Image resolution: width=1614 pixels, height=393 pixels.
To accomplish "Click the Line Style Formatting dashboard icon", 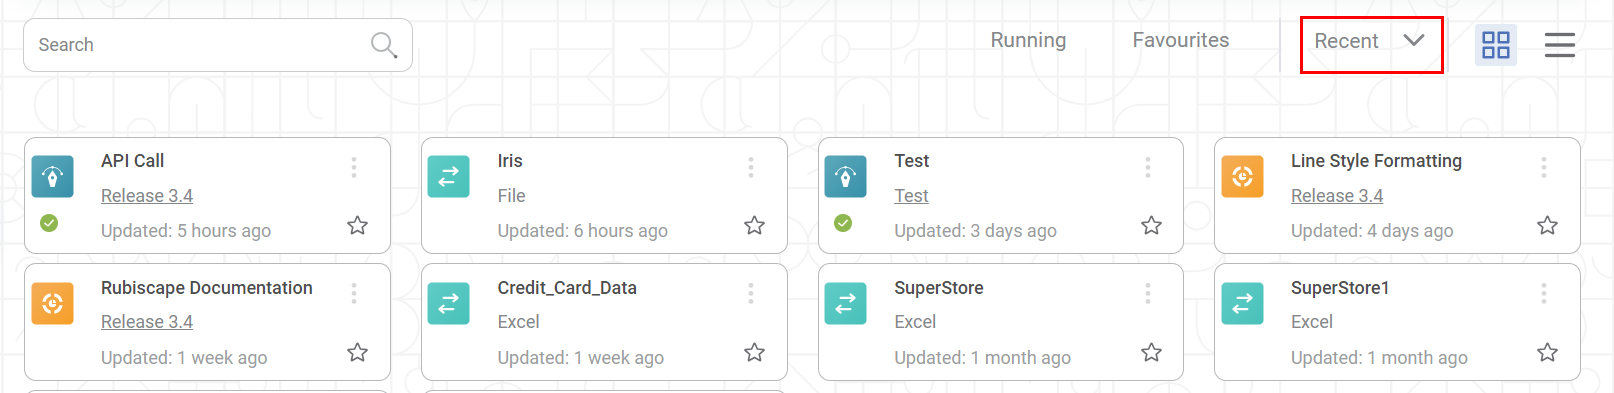I will [x=1242, y=177].
